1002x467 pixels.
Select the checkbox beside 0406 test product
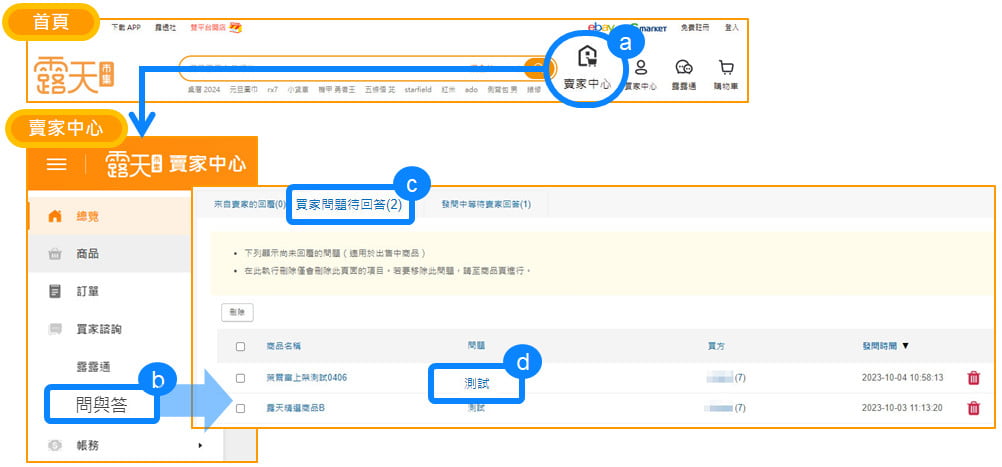click(x=240, y=378)
